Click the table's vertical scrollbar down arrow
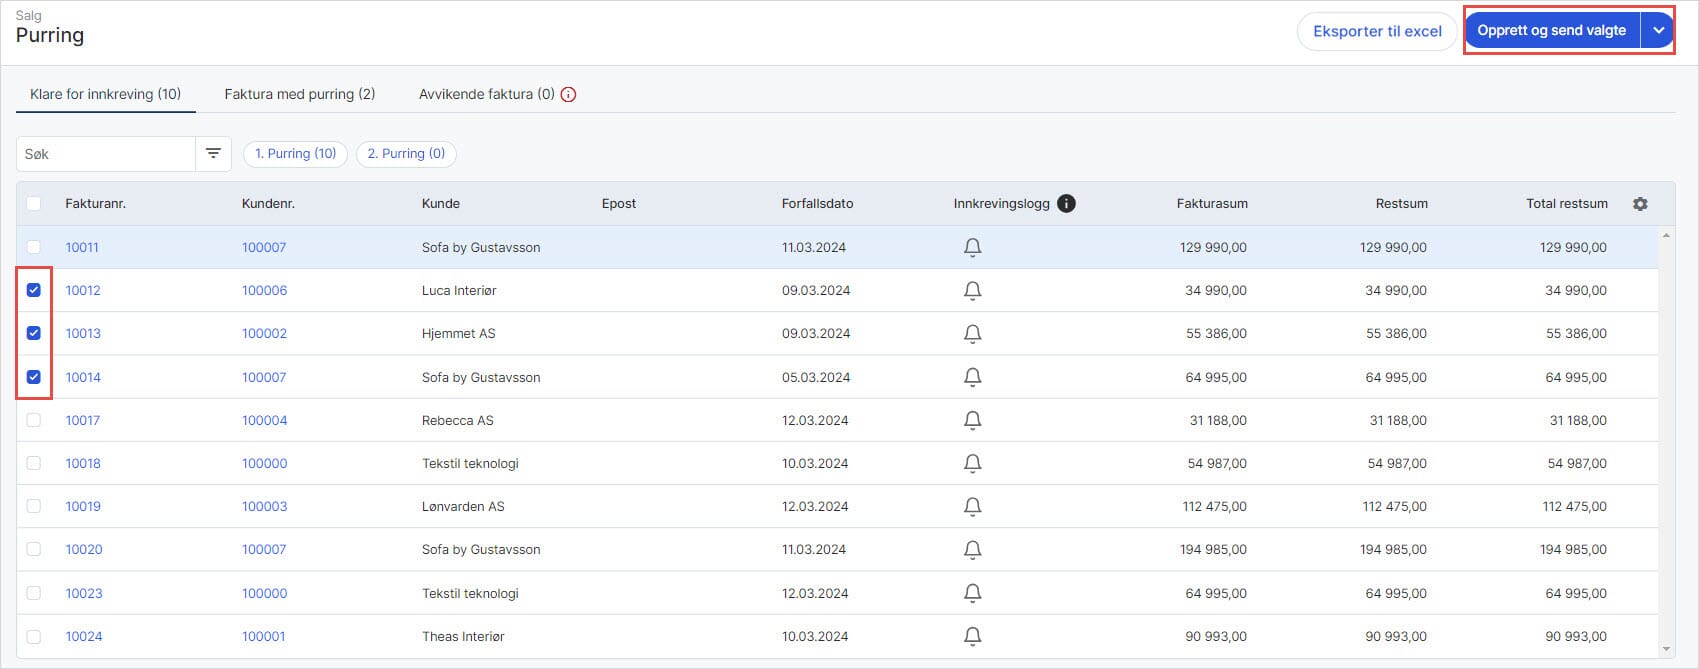Image resolution: width=1699 pixels, height=669 pixels. tap(1665, 649)
